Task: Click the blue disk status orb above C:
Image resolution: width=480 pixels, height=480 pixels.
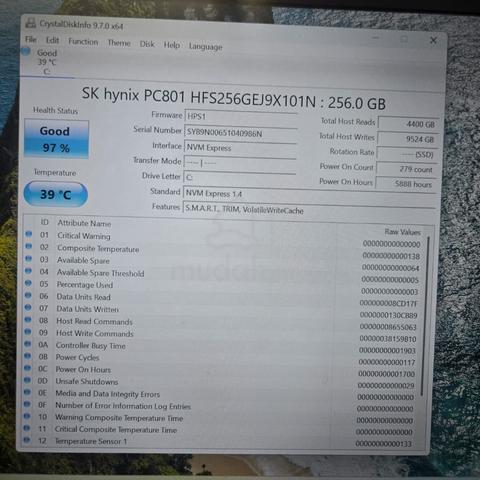Action: click(26, 52)
